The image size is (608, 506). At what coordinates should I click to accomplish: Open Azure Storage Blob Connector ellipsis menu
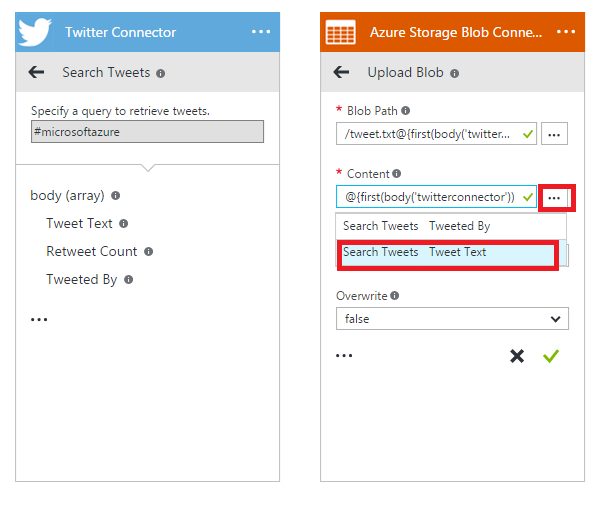[x=566, y=32]
